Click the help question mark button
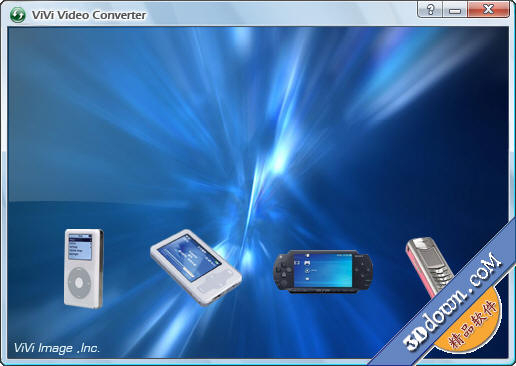Image resolution: width=516 pixels, height=366 pixels. [430, 9]
